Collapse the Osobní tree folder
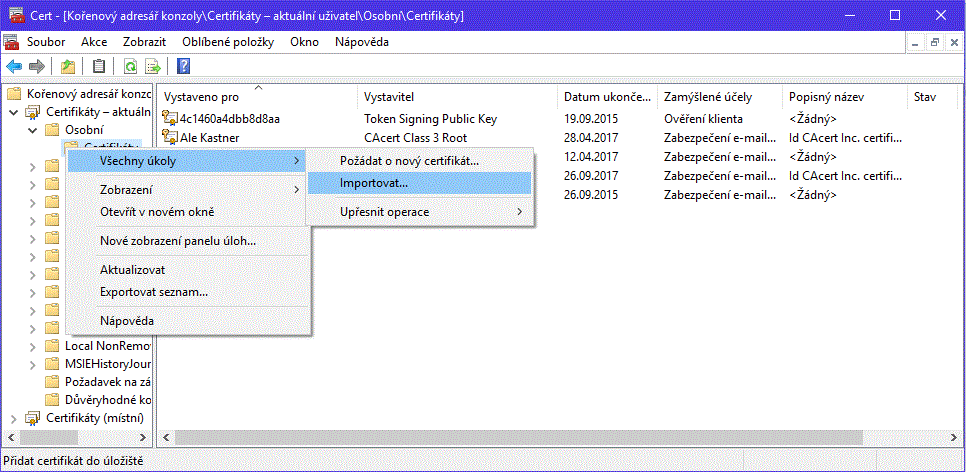Viewport: 966px width, 472px height. (x=33, y=130)
